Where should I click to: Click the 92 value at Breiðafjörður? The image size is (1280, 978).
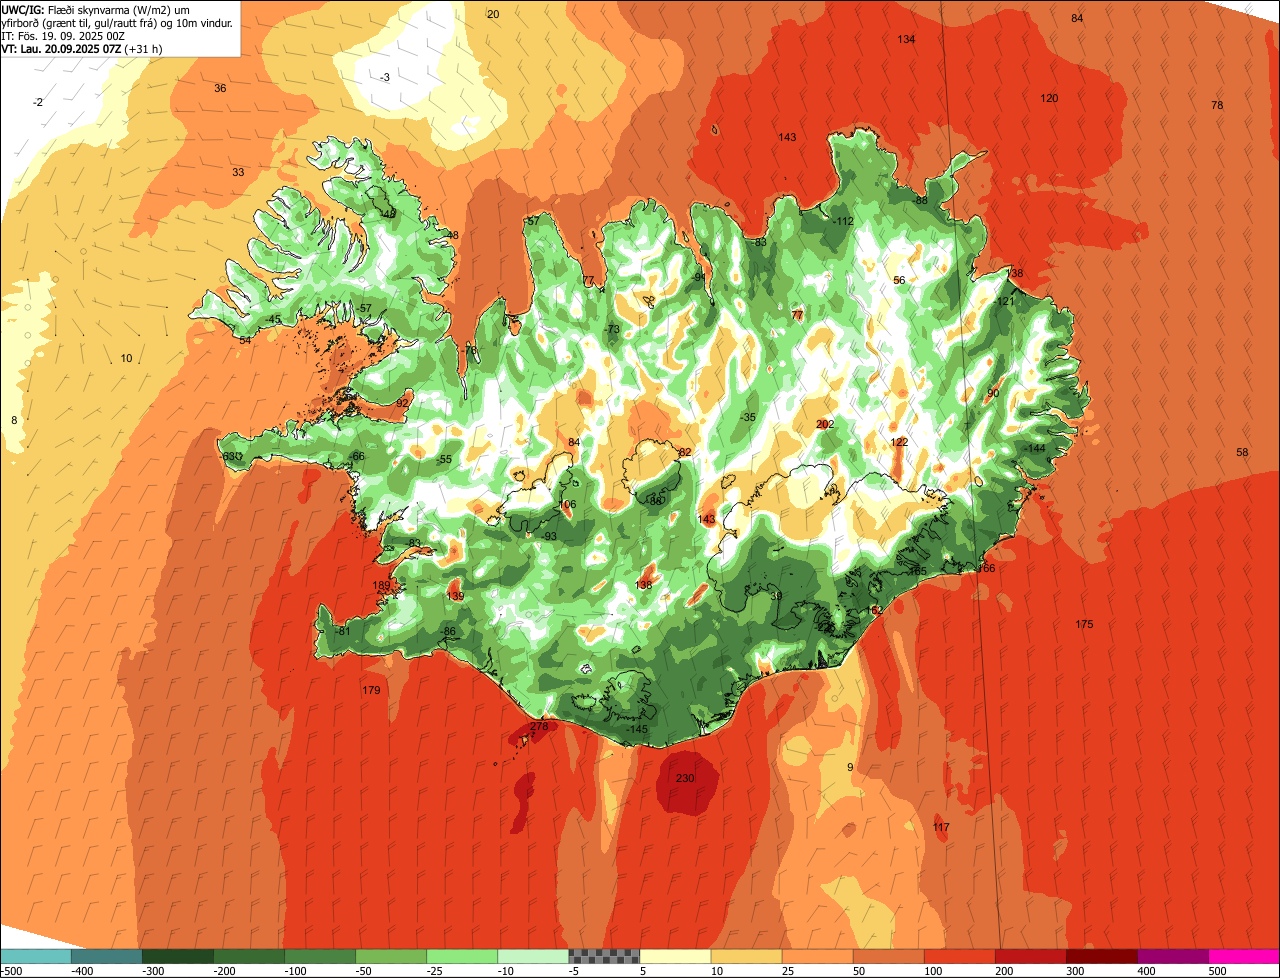tap(402, 402)
